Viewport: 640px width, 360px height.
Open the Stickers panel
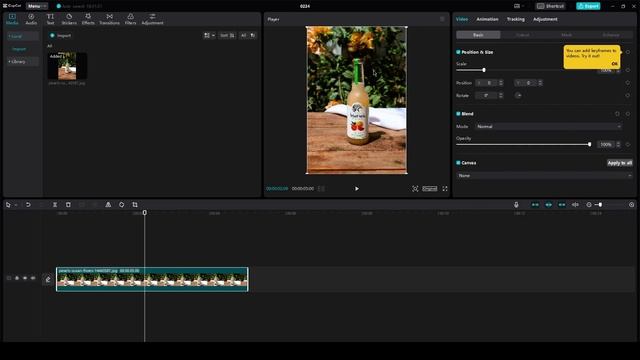[x=69, y=19]
